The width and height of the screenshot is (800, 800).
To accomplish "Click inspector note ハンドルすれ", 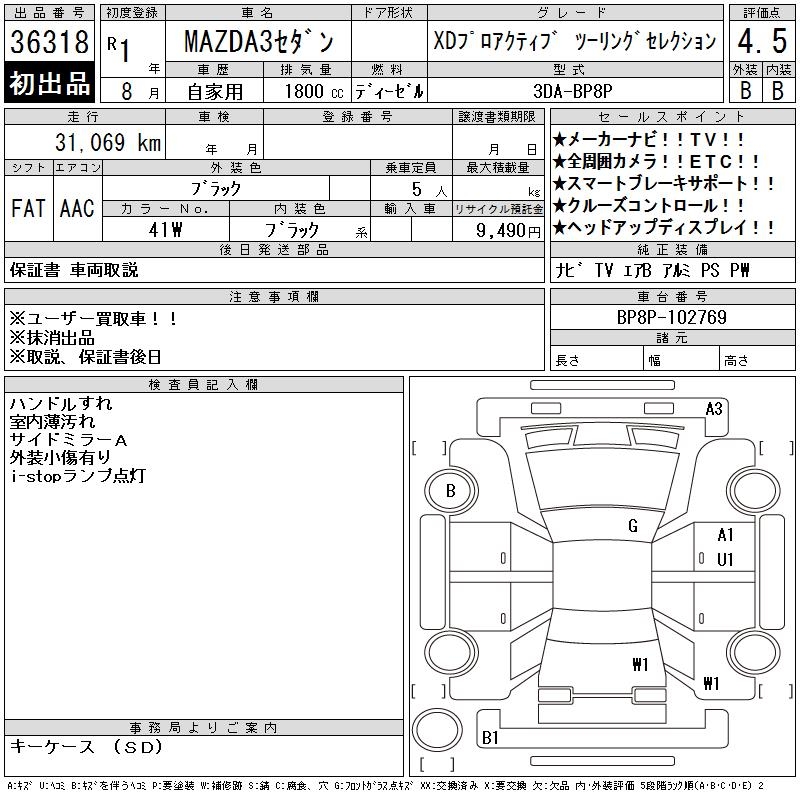I will 61,404.
